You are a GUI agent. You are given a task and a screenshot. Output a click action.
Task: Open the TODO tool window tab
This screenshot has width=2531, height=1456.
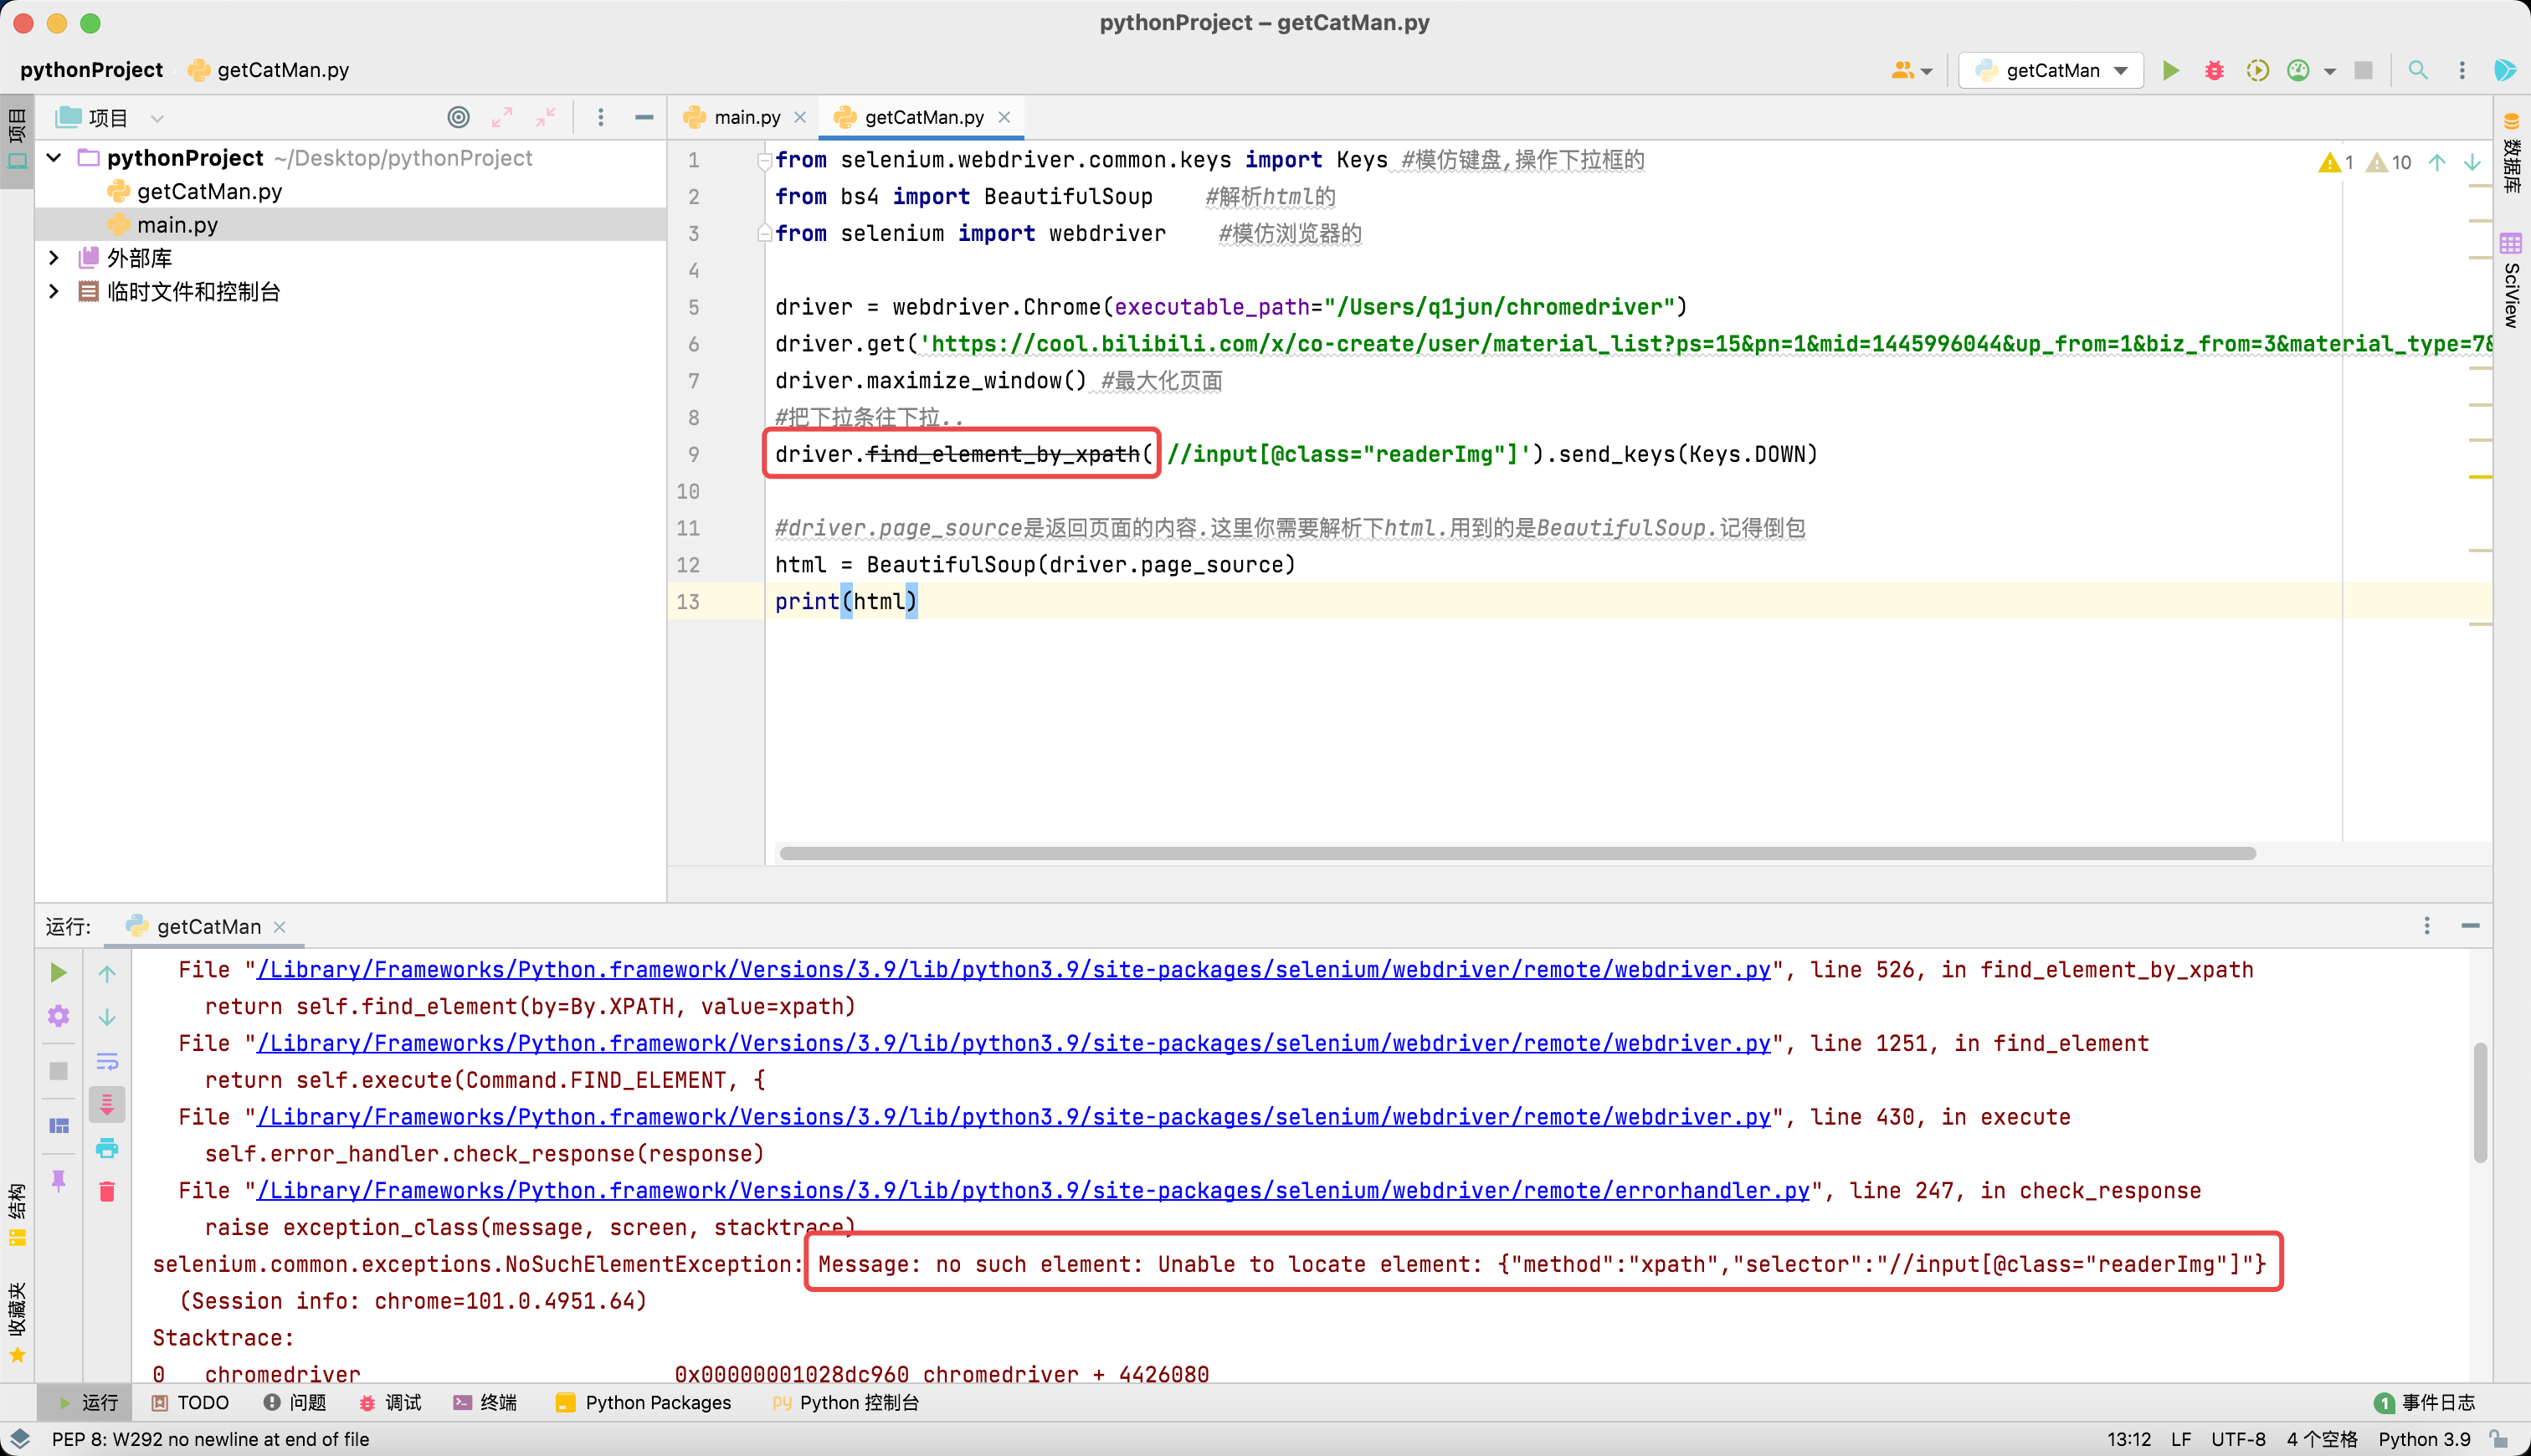click(190, 1402)
